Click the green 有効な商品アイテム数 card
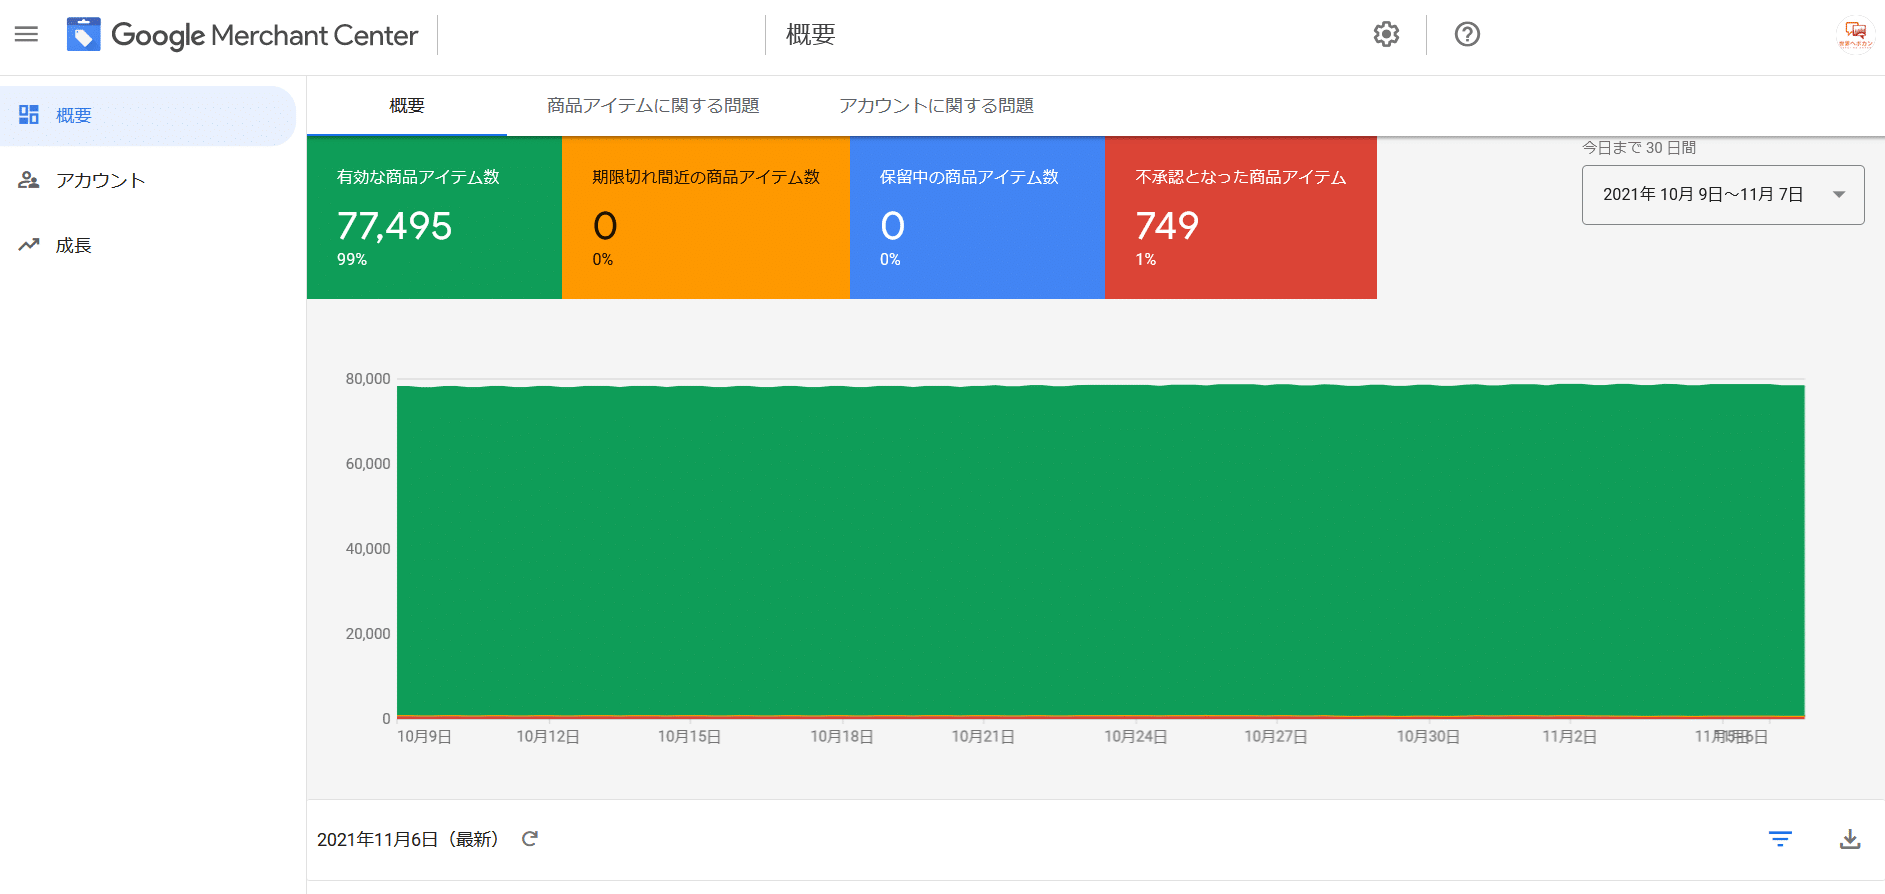The height and width of the screenshot is (894, 1885). 434,217
